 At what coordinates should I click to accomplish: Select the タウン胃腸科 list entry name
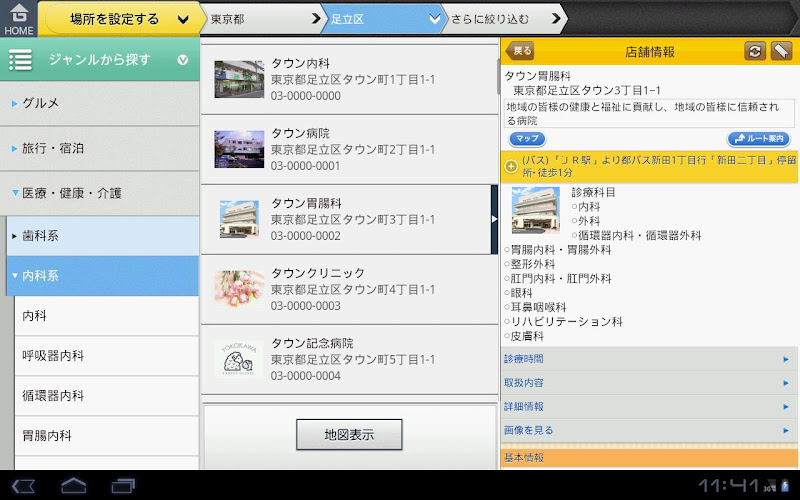click(x=306, y=203)
